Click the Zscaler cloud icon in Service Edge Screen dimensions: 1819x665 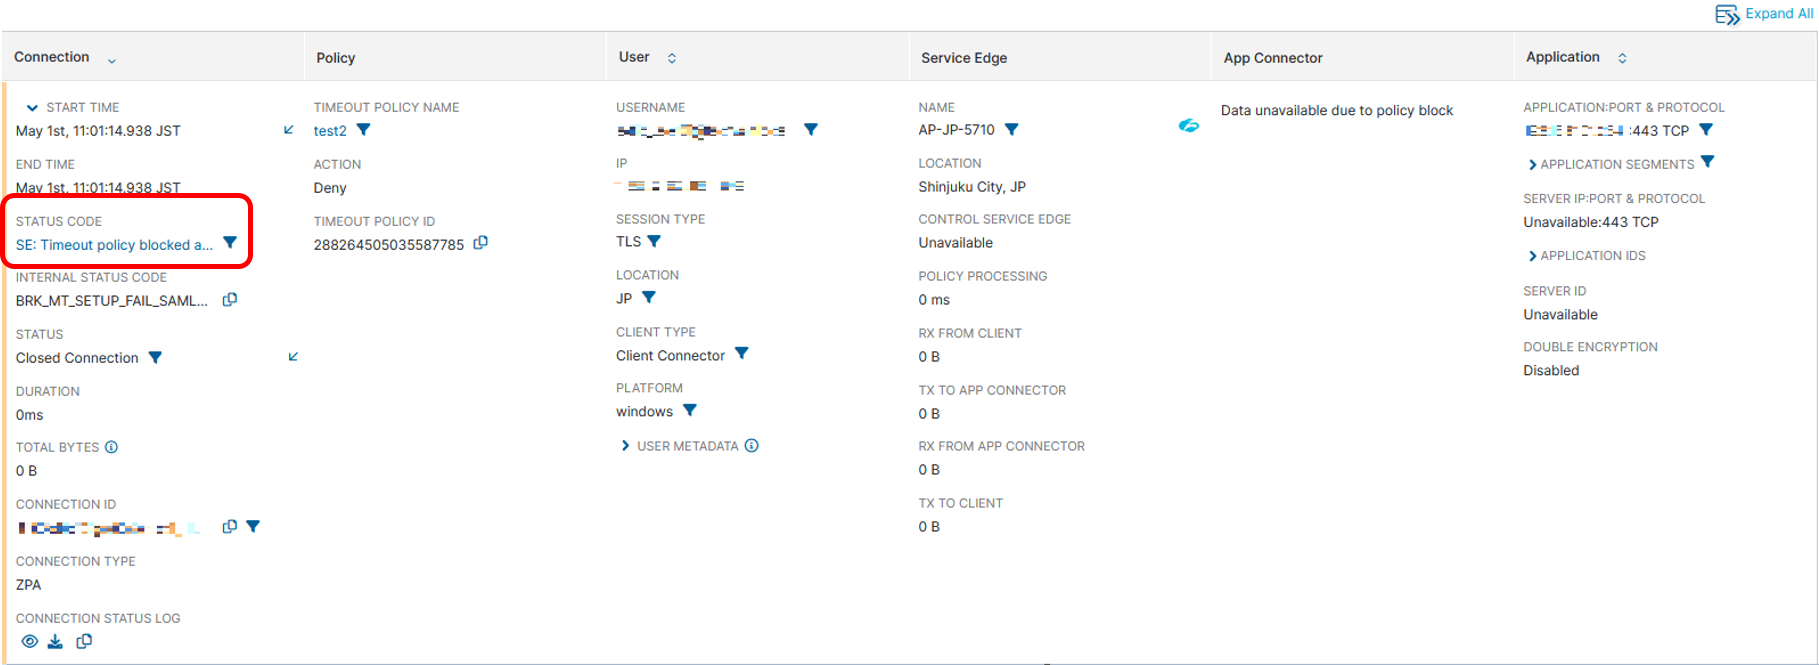(1188, 126)
